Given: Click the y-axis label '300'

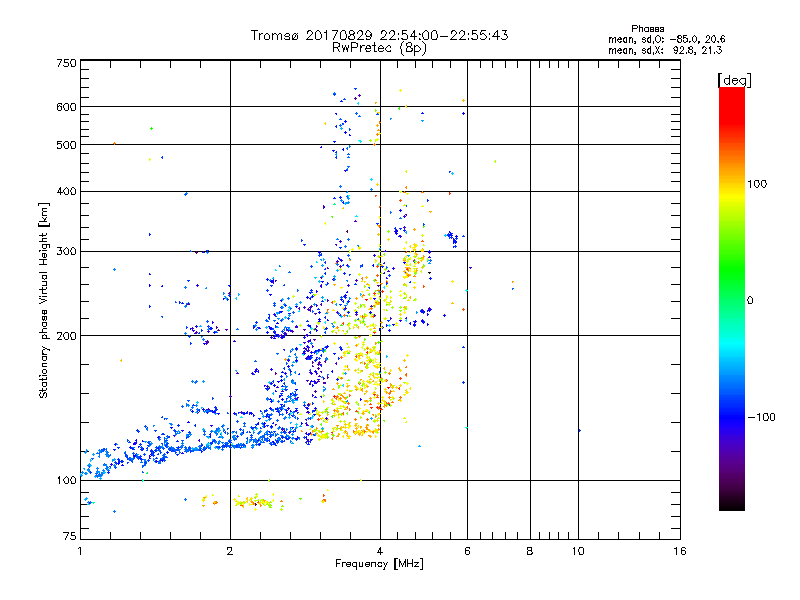Looking at the screenshot, I should click(66, 251).
